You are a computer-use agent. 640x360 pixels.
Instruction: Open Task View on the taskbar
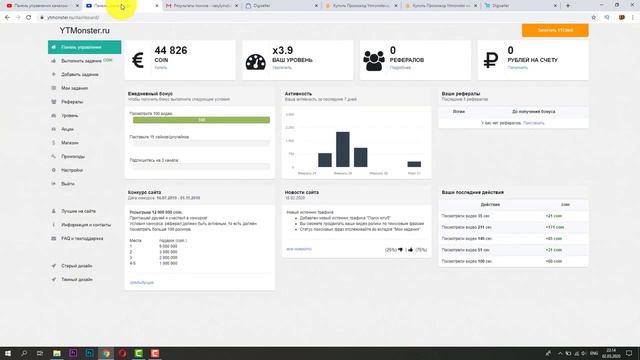40,353
